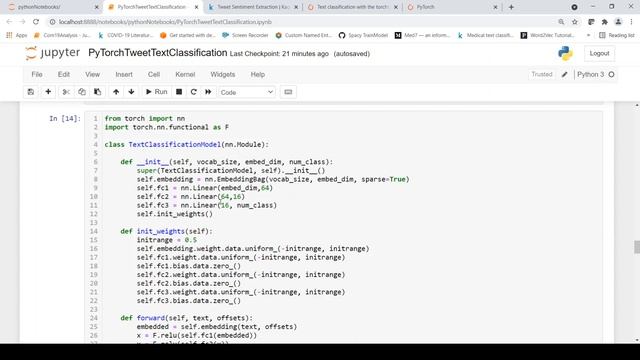Click code line class TextClassificationModel
This screenshot has height=360, width=640.
[x=187, y=144]
